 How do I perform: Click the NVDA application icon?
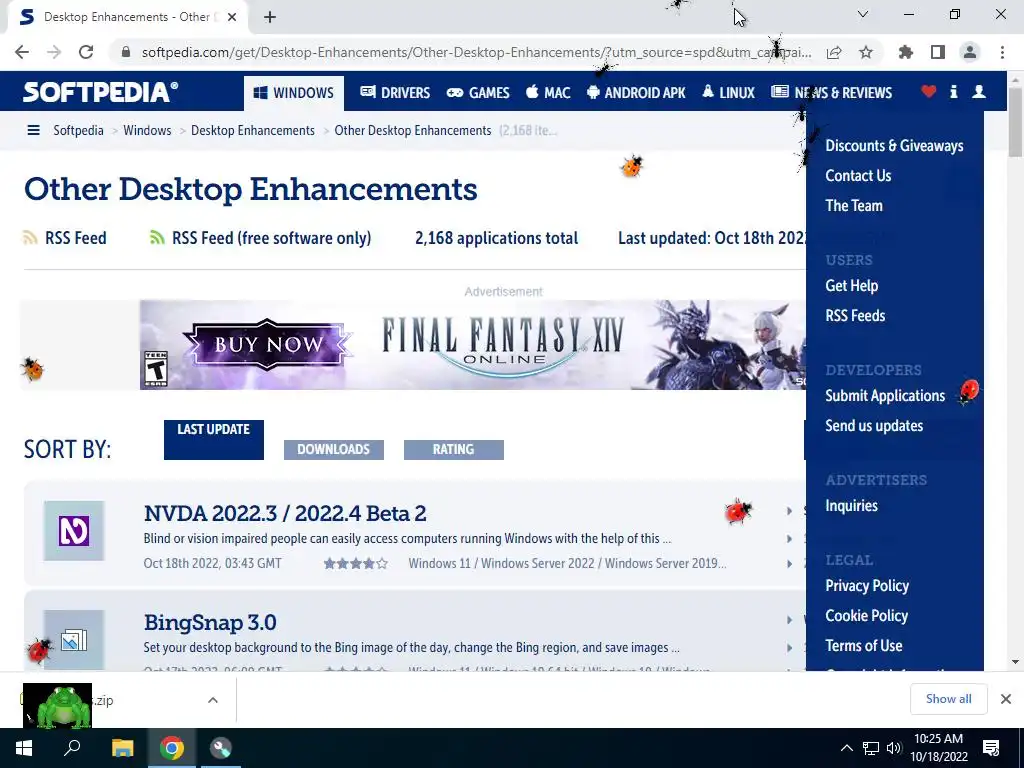(74, 531)
